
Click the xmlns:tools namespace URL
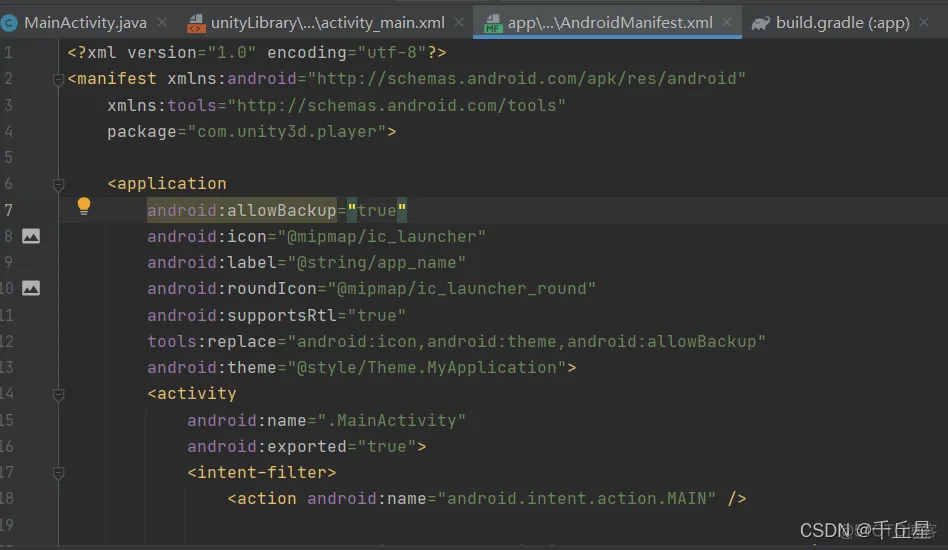tap(397, 105)
